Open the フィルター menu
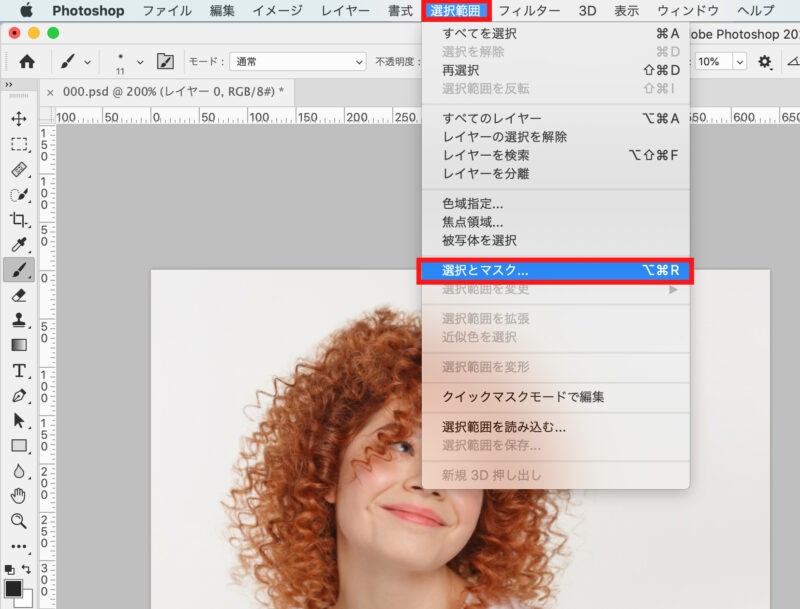 point(529,11)
